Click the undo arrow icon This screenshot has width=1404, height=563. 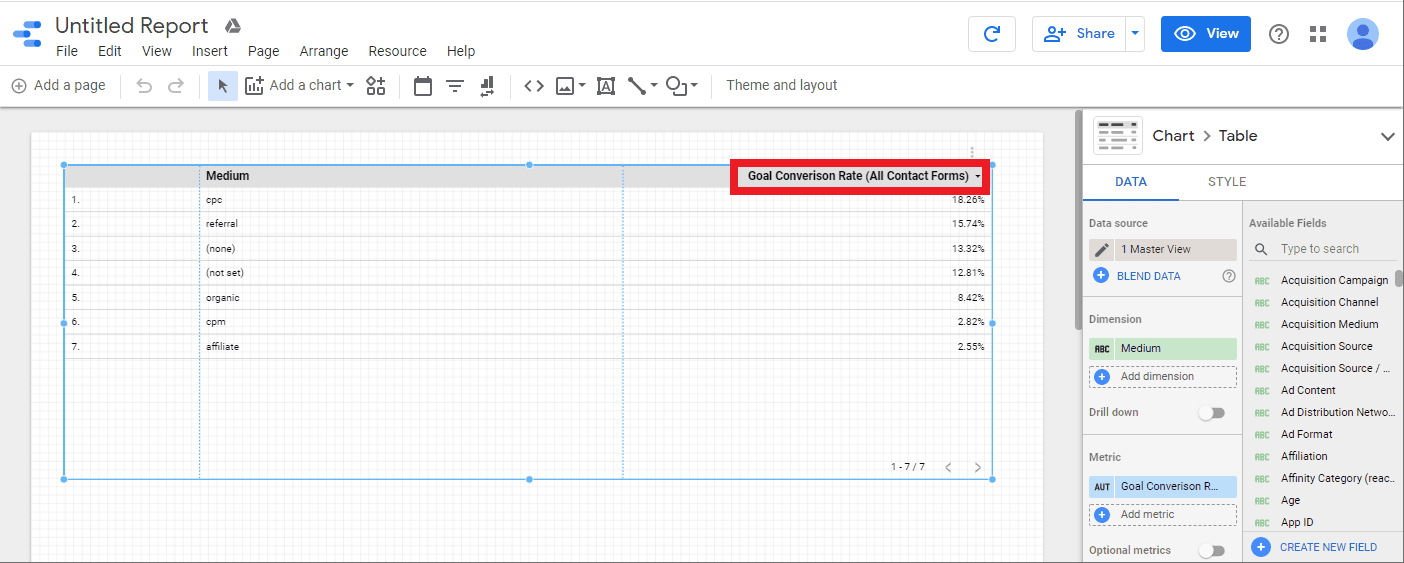144,86
